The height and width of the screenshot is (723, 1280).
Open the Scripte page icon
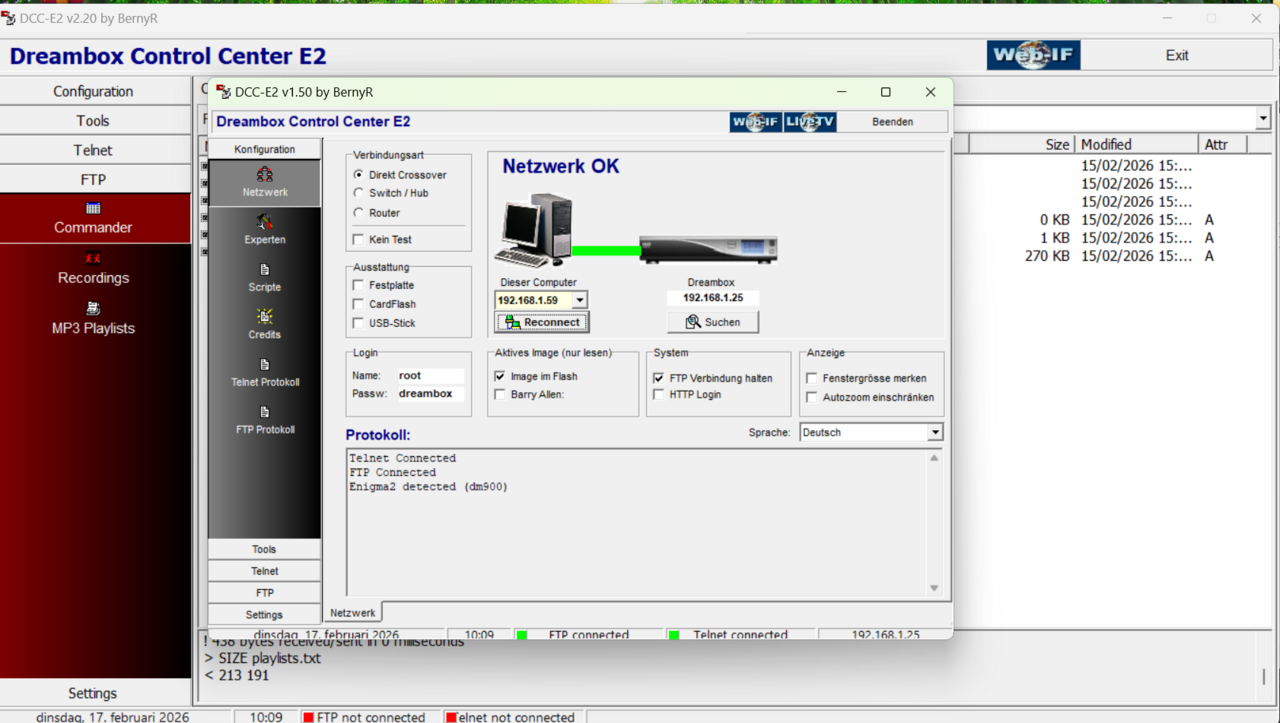point(264,276)
